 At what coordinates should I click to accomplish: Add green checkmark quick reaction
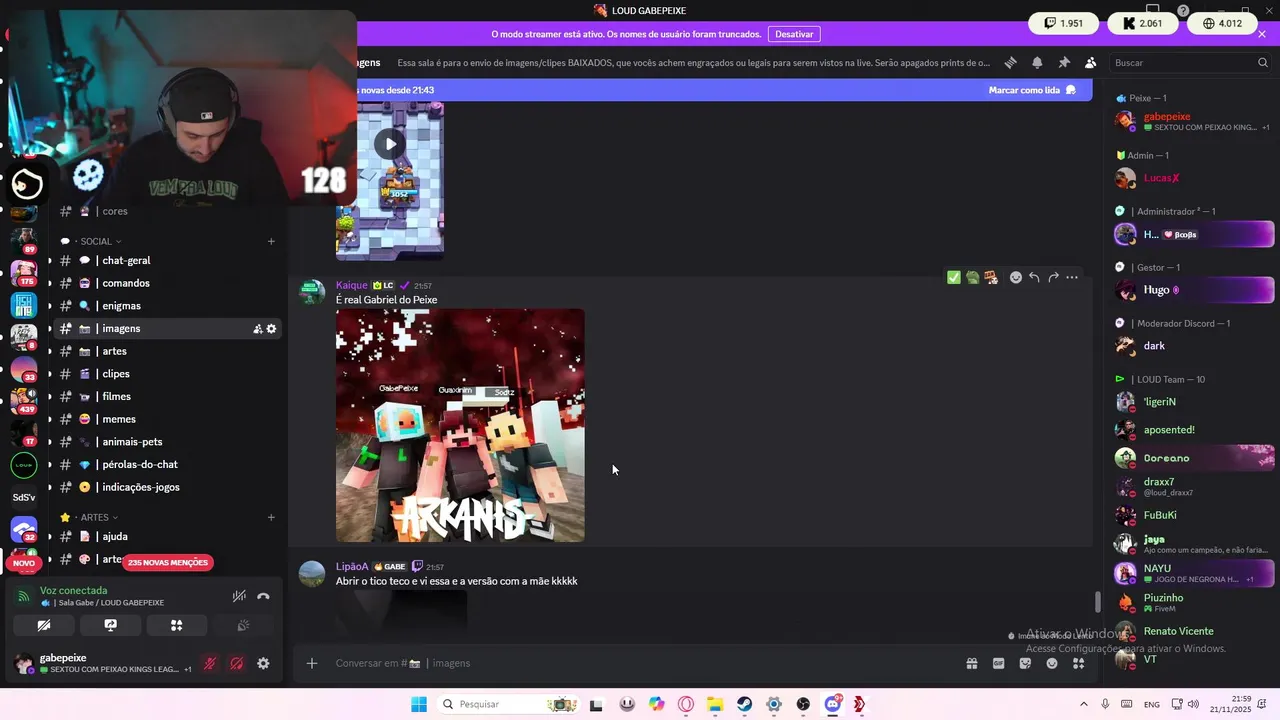pos(954,277)
